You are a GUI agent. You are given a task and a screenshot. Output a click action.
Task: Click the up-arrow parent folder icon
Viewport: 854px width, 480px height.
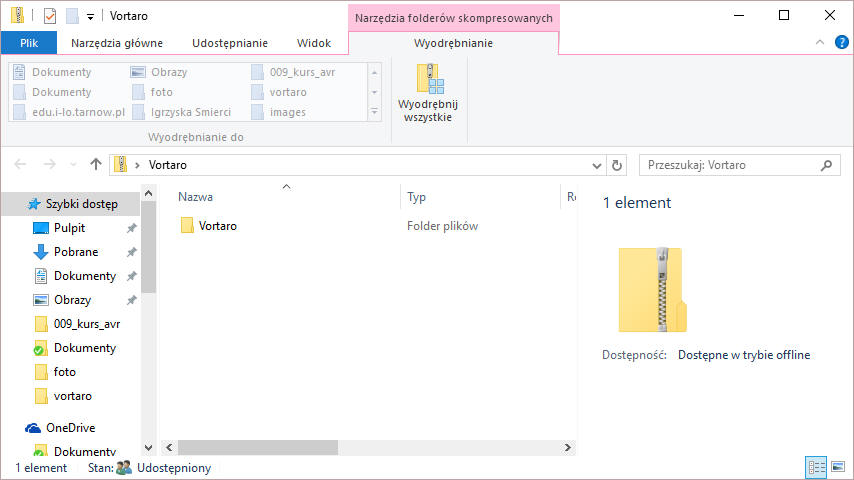[96, 165]
